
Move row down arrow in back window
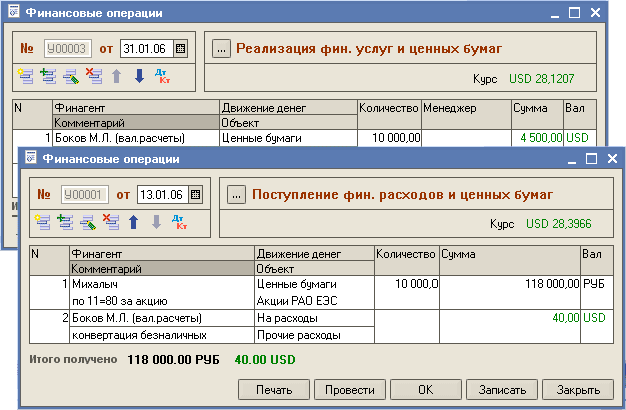pos(139,76)
